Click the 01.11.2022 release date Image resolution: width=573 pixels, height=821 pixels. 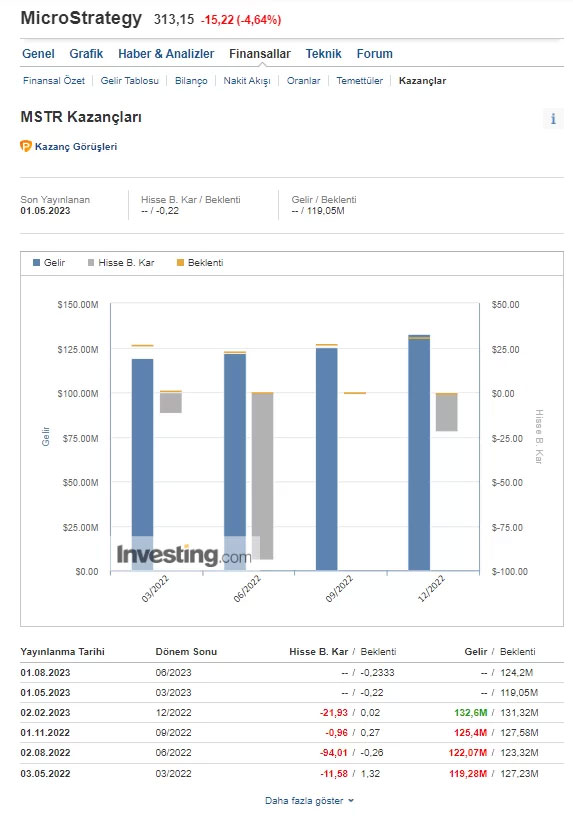coord(45,733)
